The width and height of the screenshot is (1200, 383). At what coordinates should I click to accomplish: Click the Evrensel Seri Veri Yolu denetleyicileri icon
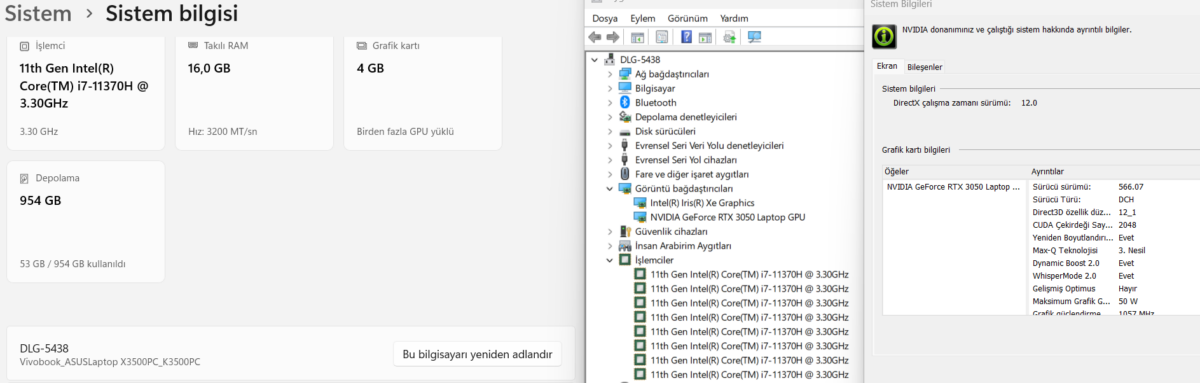point(625,145)
